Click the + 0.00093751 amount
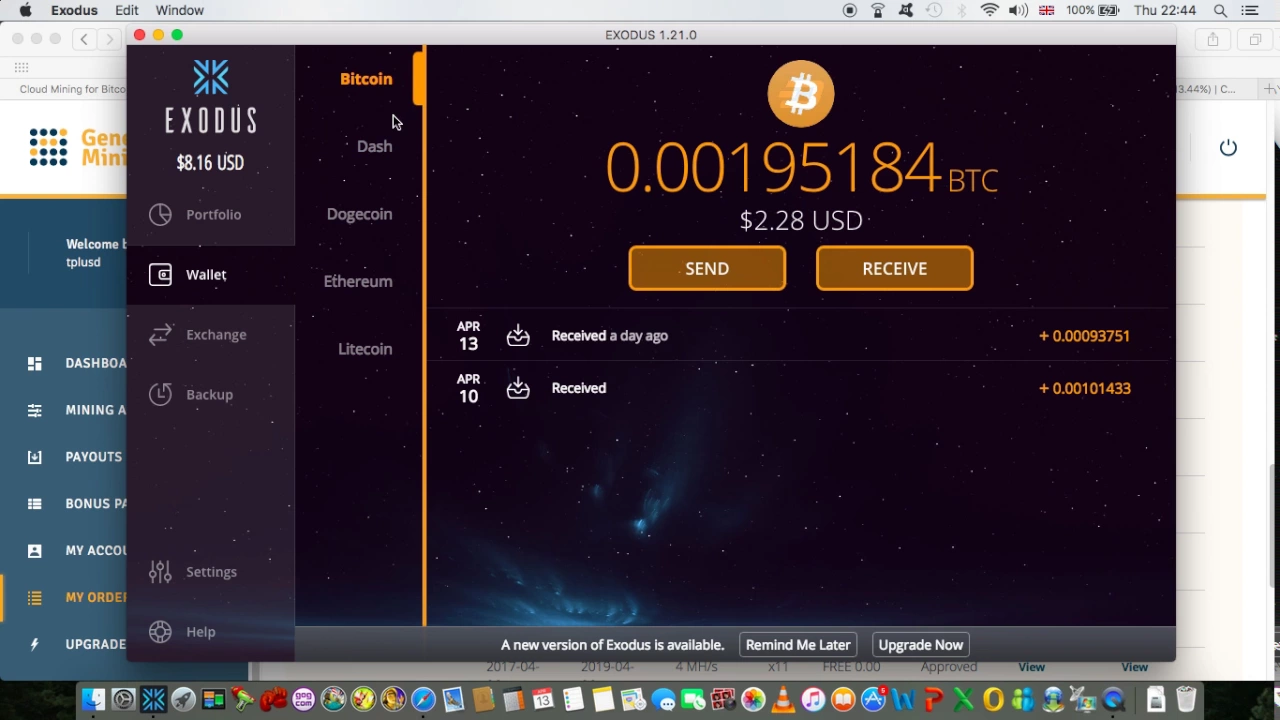This screenshot has height=720, width=1280. [x=1084, y=336]
